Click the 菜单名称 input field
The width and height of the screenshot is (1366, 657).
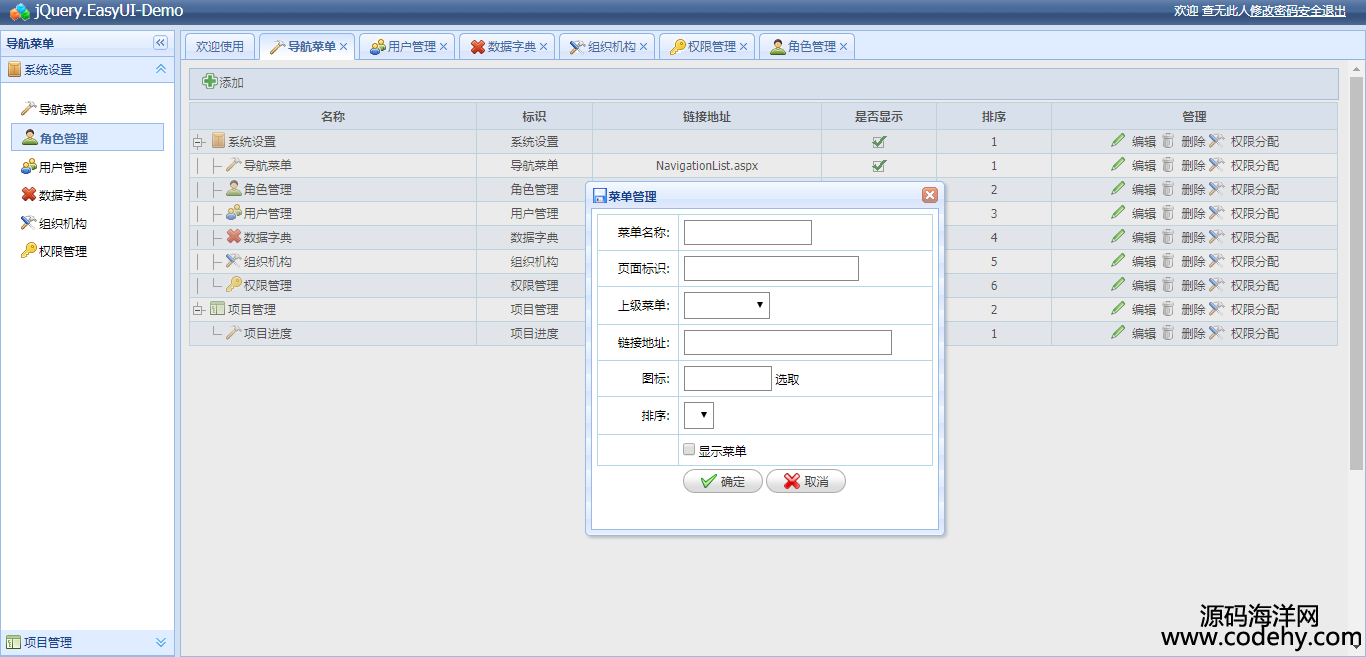click(747, 233)
